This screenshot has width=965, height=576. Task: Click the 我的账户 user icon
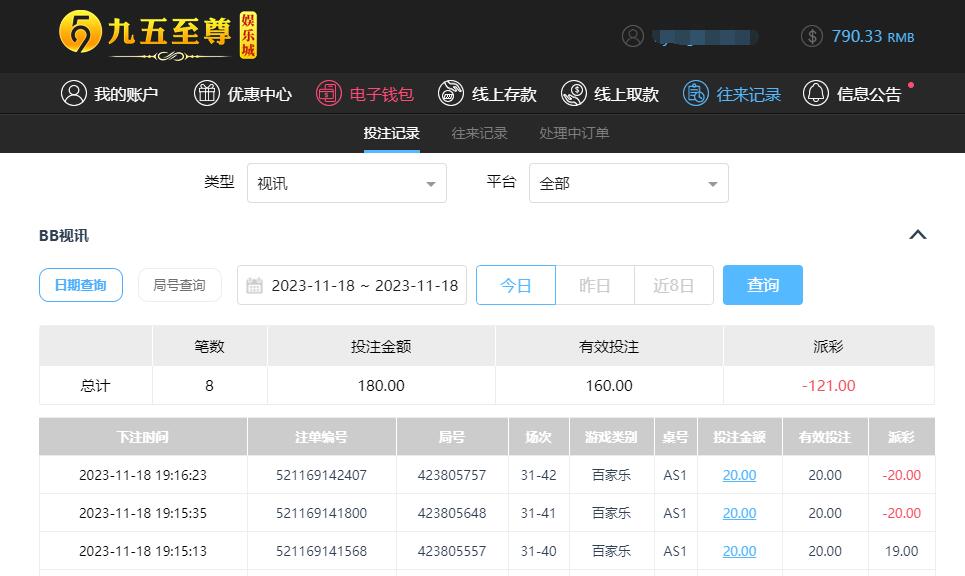[x=73, y=94]
